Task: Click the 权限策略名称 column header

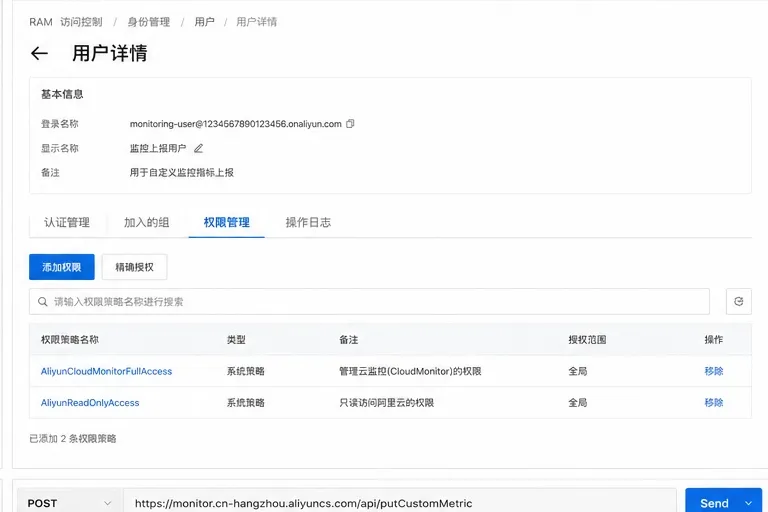Action: click(70, 340)
